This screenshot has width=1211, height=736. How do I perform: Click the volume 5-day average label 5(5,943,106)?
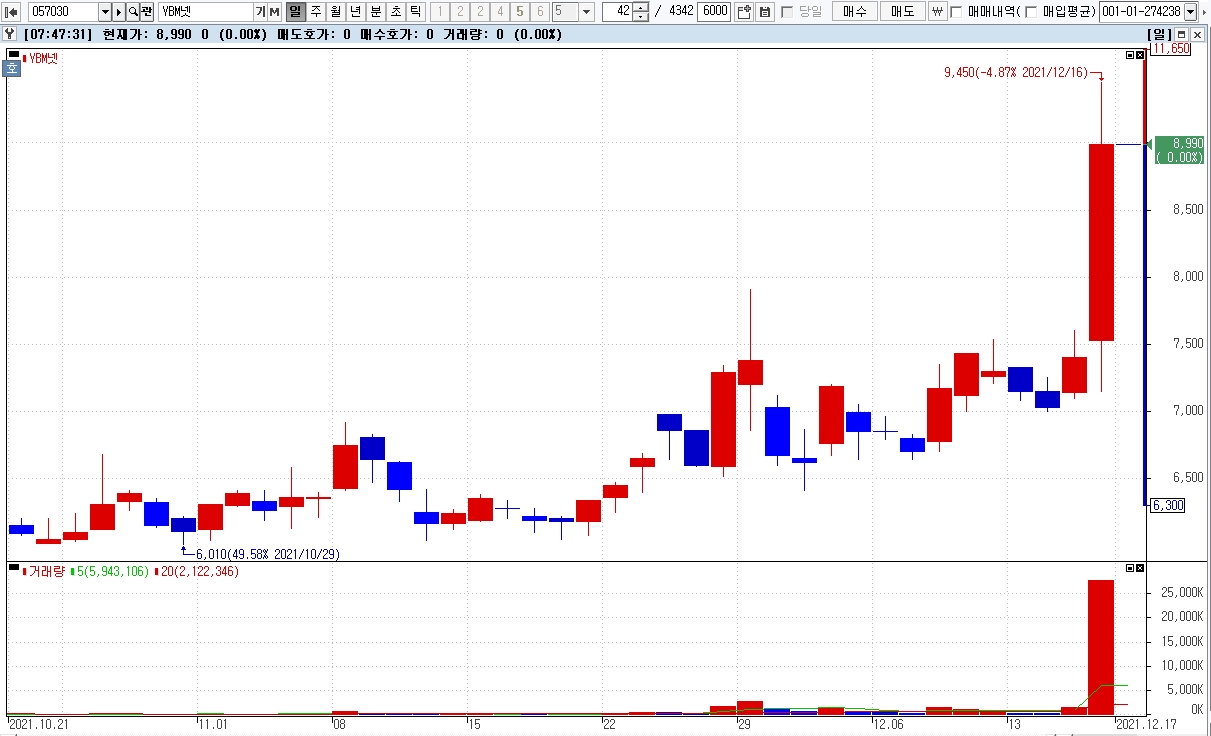pos(112,571)
